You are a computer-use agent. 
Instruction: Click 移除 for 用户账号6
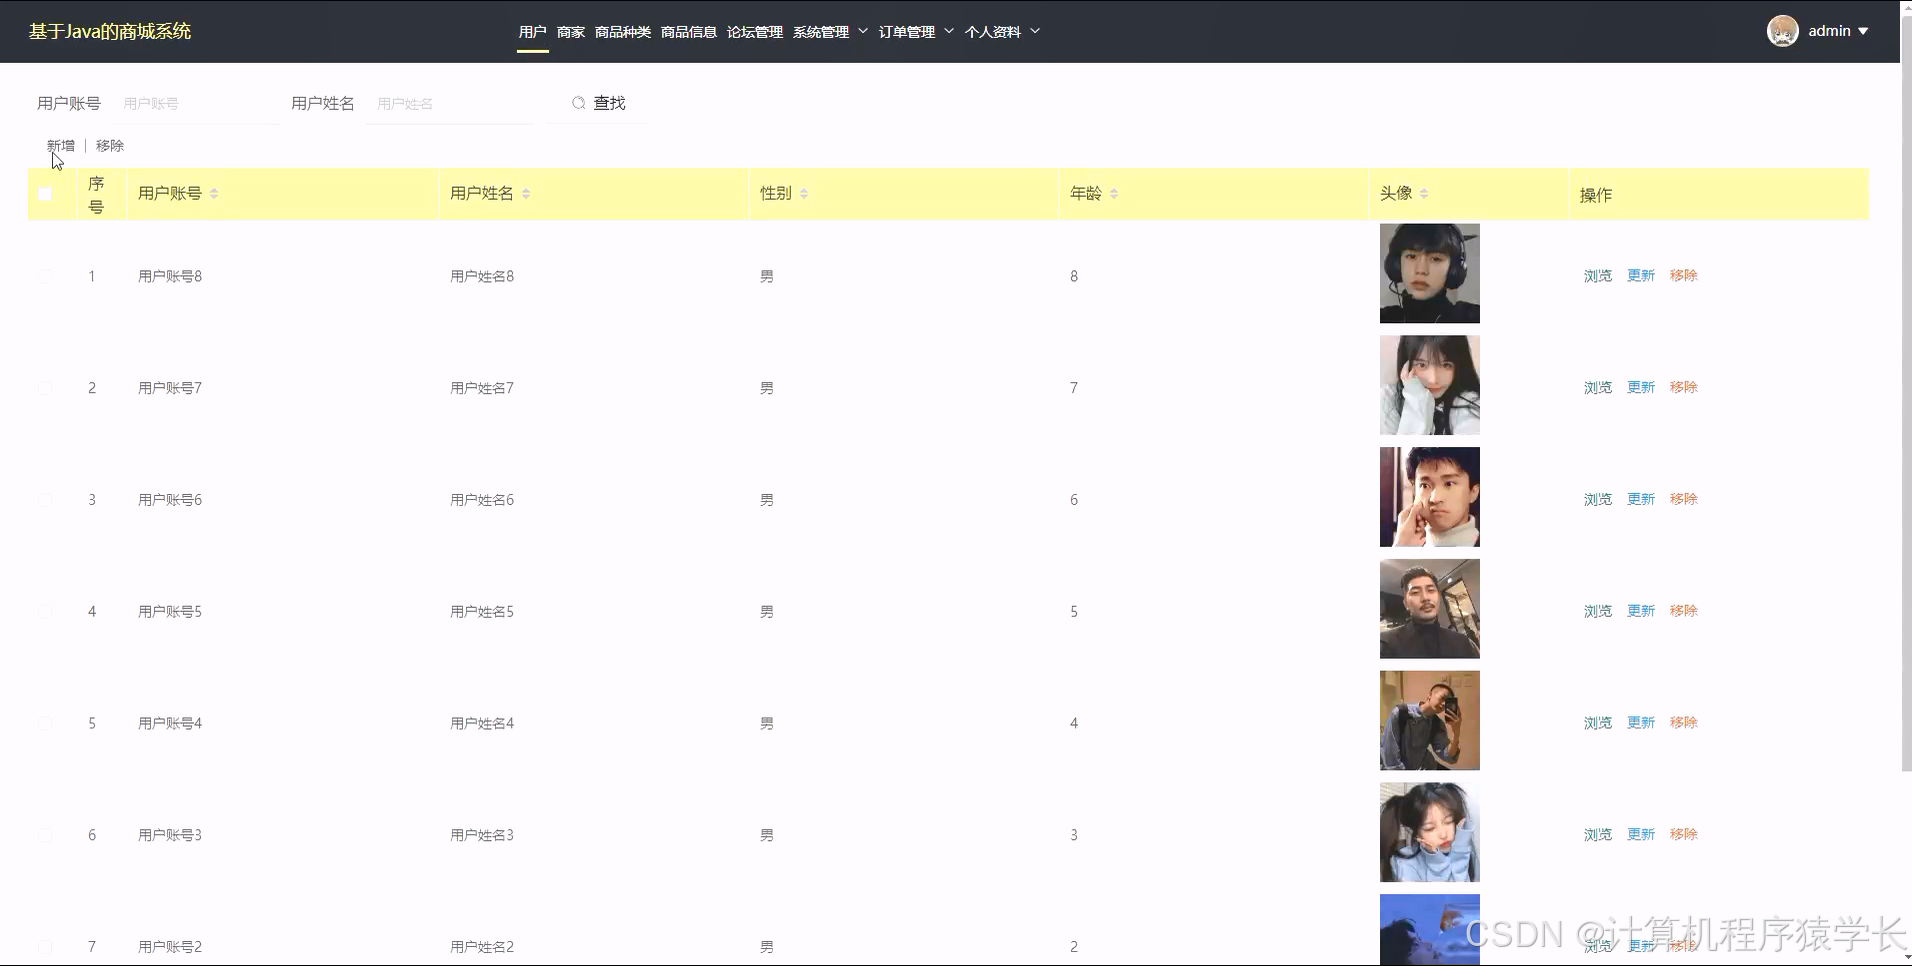tap(1684, 500)
